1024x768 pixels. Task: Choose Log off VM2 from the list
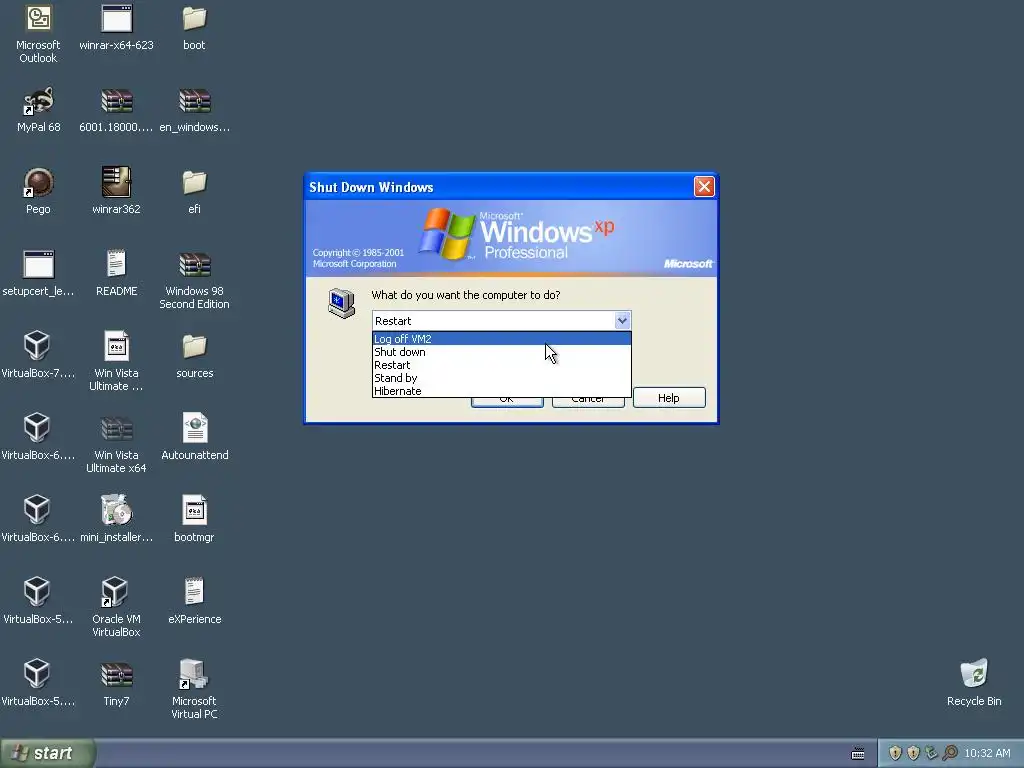pos(502,339)
